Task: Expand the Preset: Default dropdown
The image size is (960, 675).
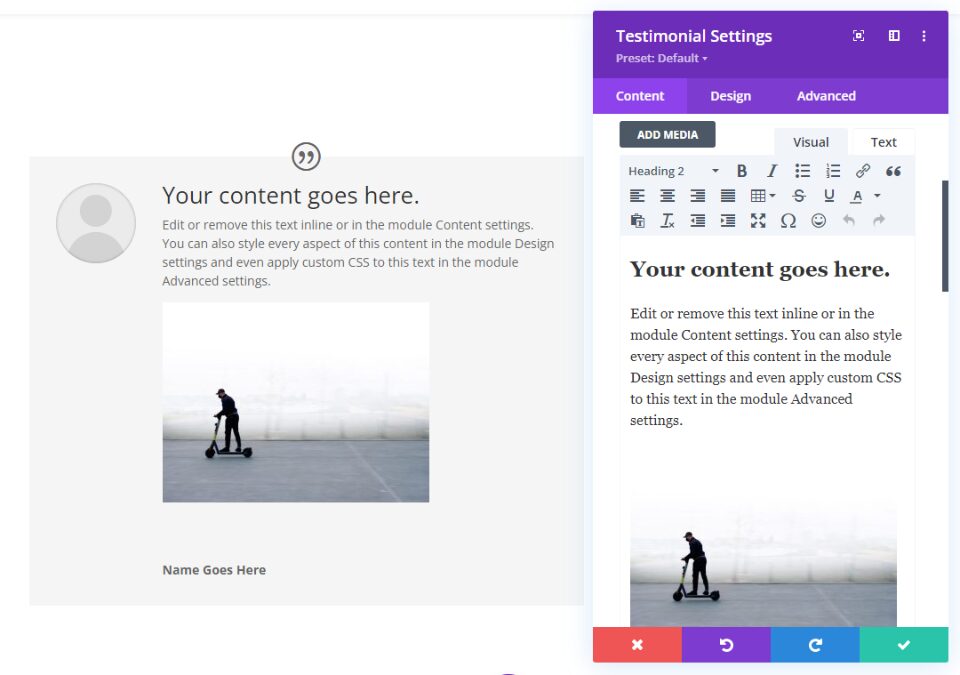Action: (x=661, y=58)
